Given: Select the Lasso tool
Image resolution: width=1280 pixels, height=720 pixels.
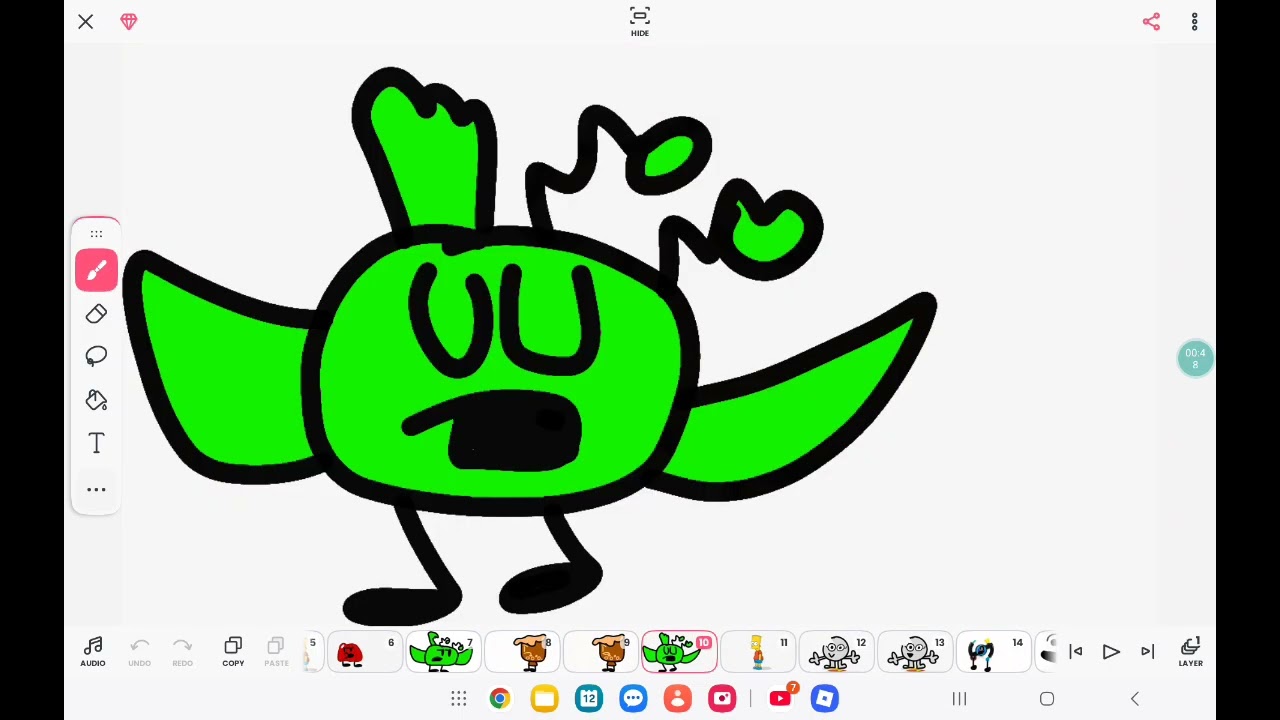Looking at the screenshot, I should coord(96,357).
